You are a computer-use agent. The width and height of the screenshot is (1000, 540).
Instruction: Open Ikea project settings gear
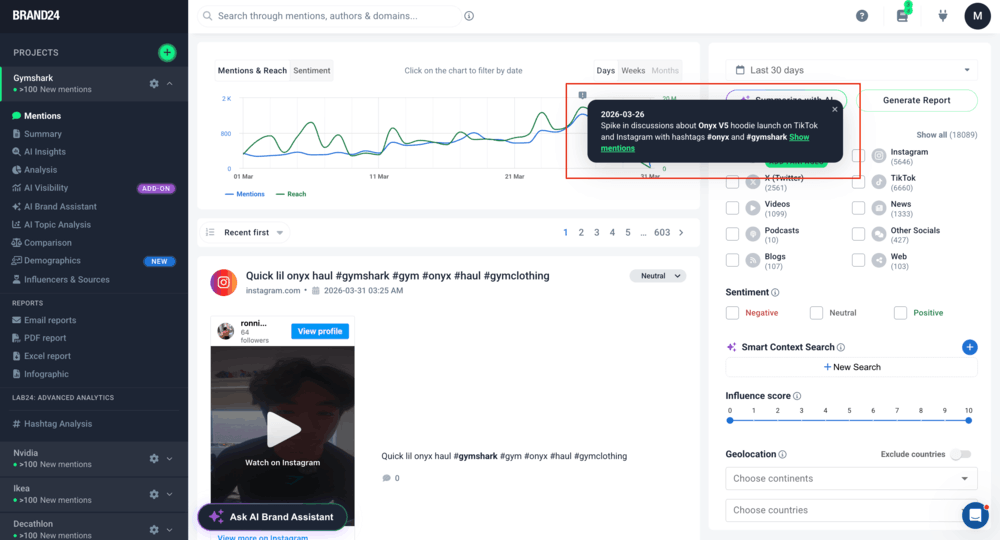(x=154, y=494)
